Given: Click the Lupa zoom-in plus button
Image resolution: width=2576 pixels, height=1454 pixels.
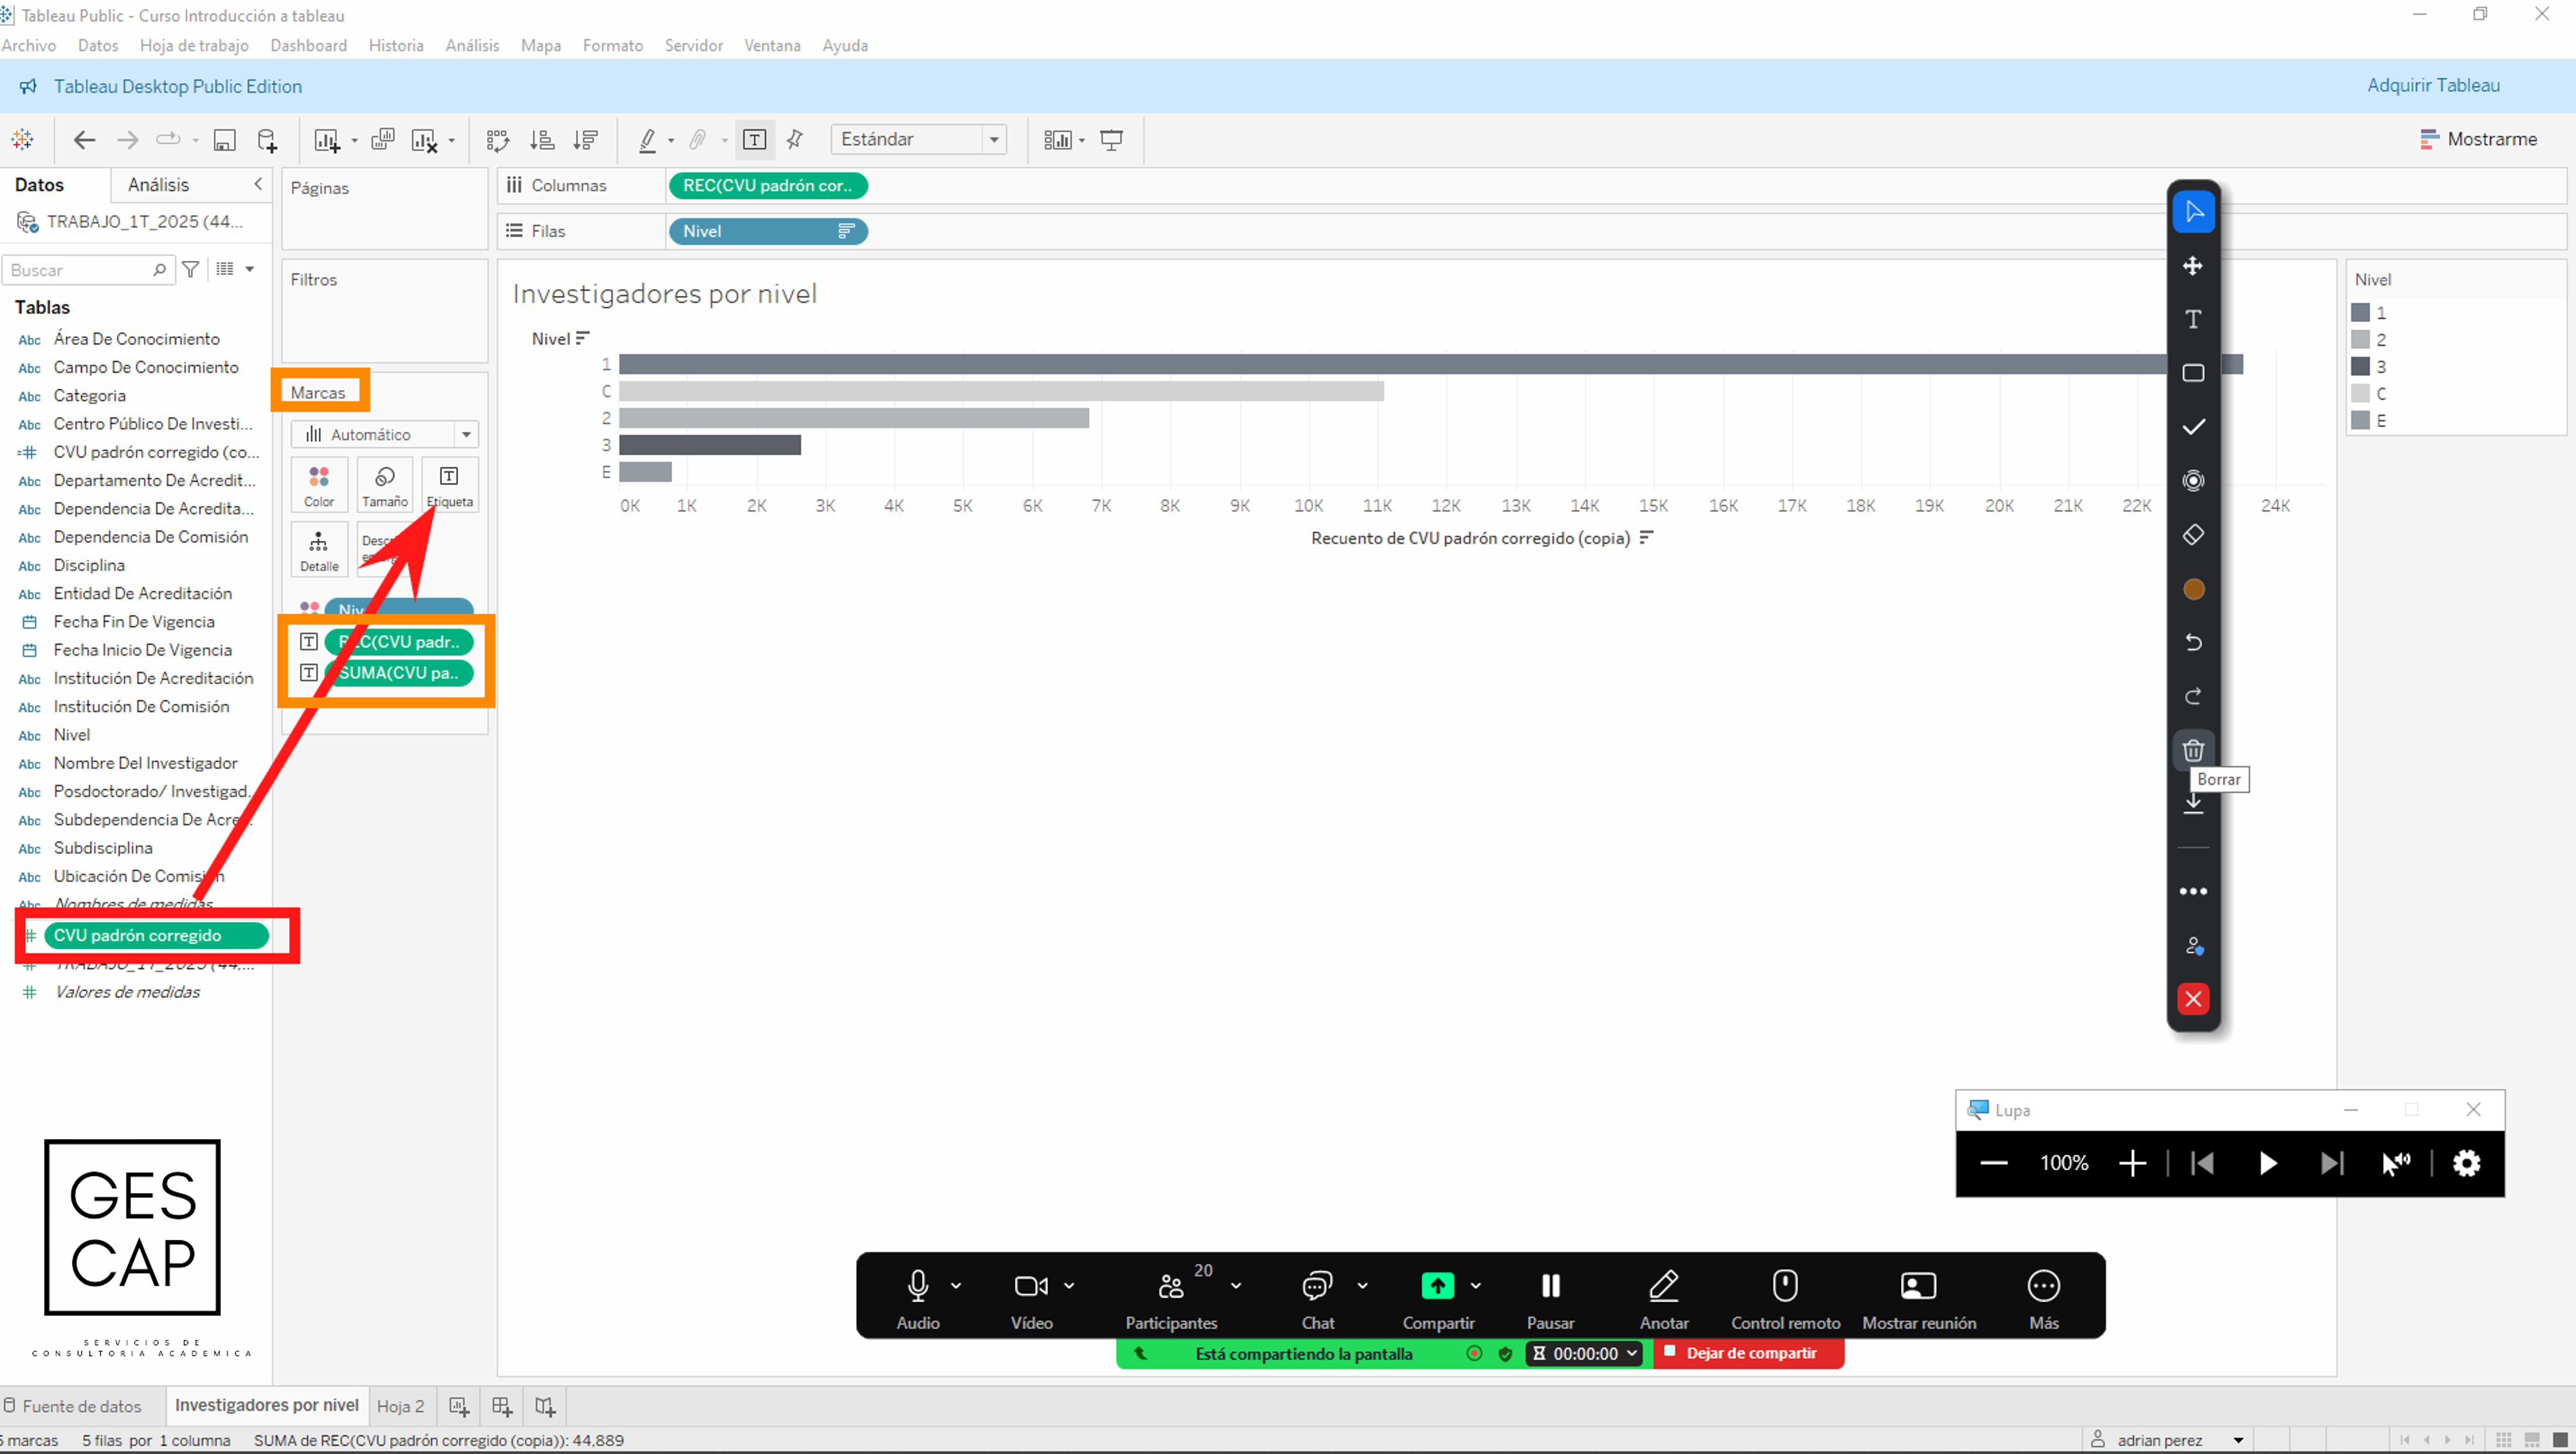Looking at the screenshot, I should (x=2132, y=1163).
